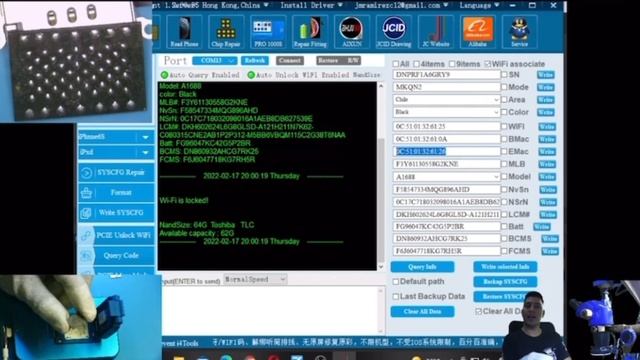Open the Language dropdown

pos(479,5)
